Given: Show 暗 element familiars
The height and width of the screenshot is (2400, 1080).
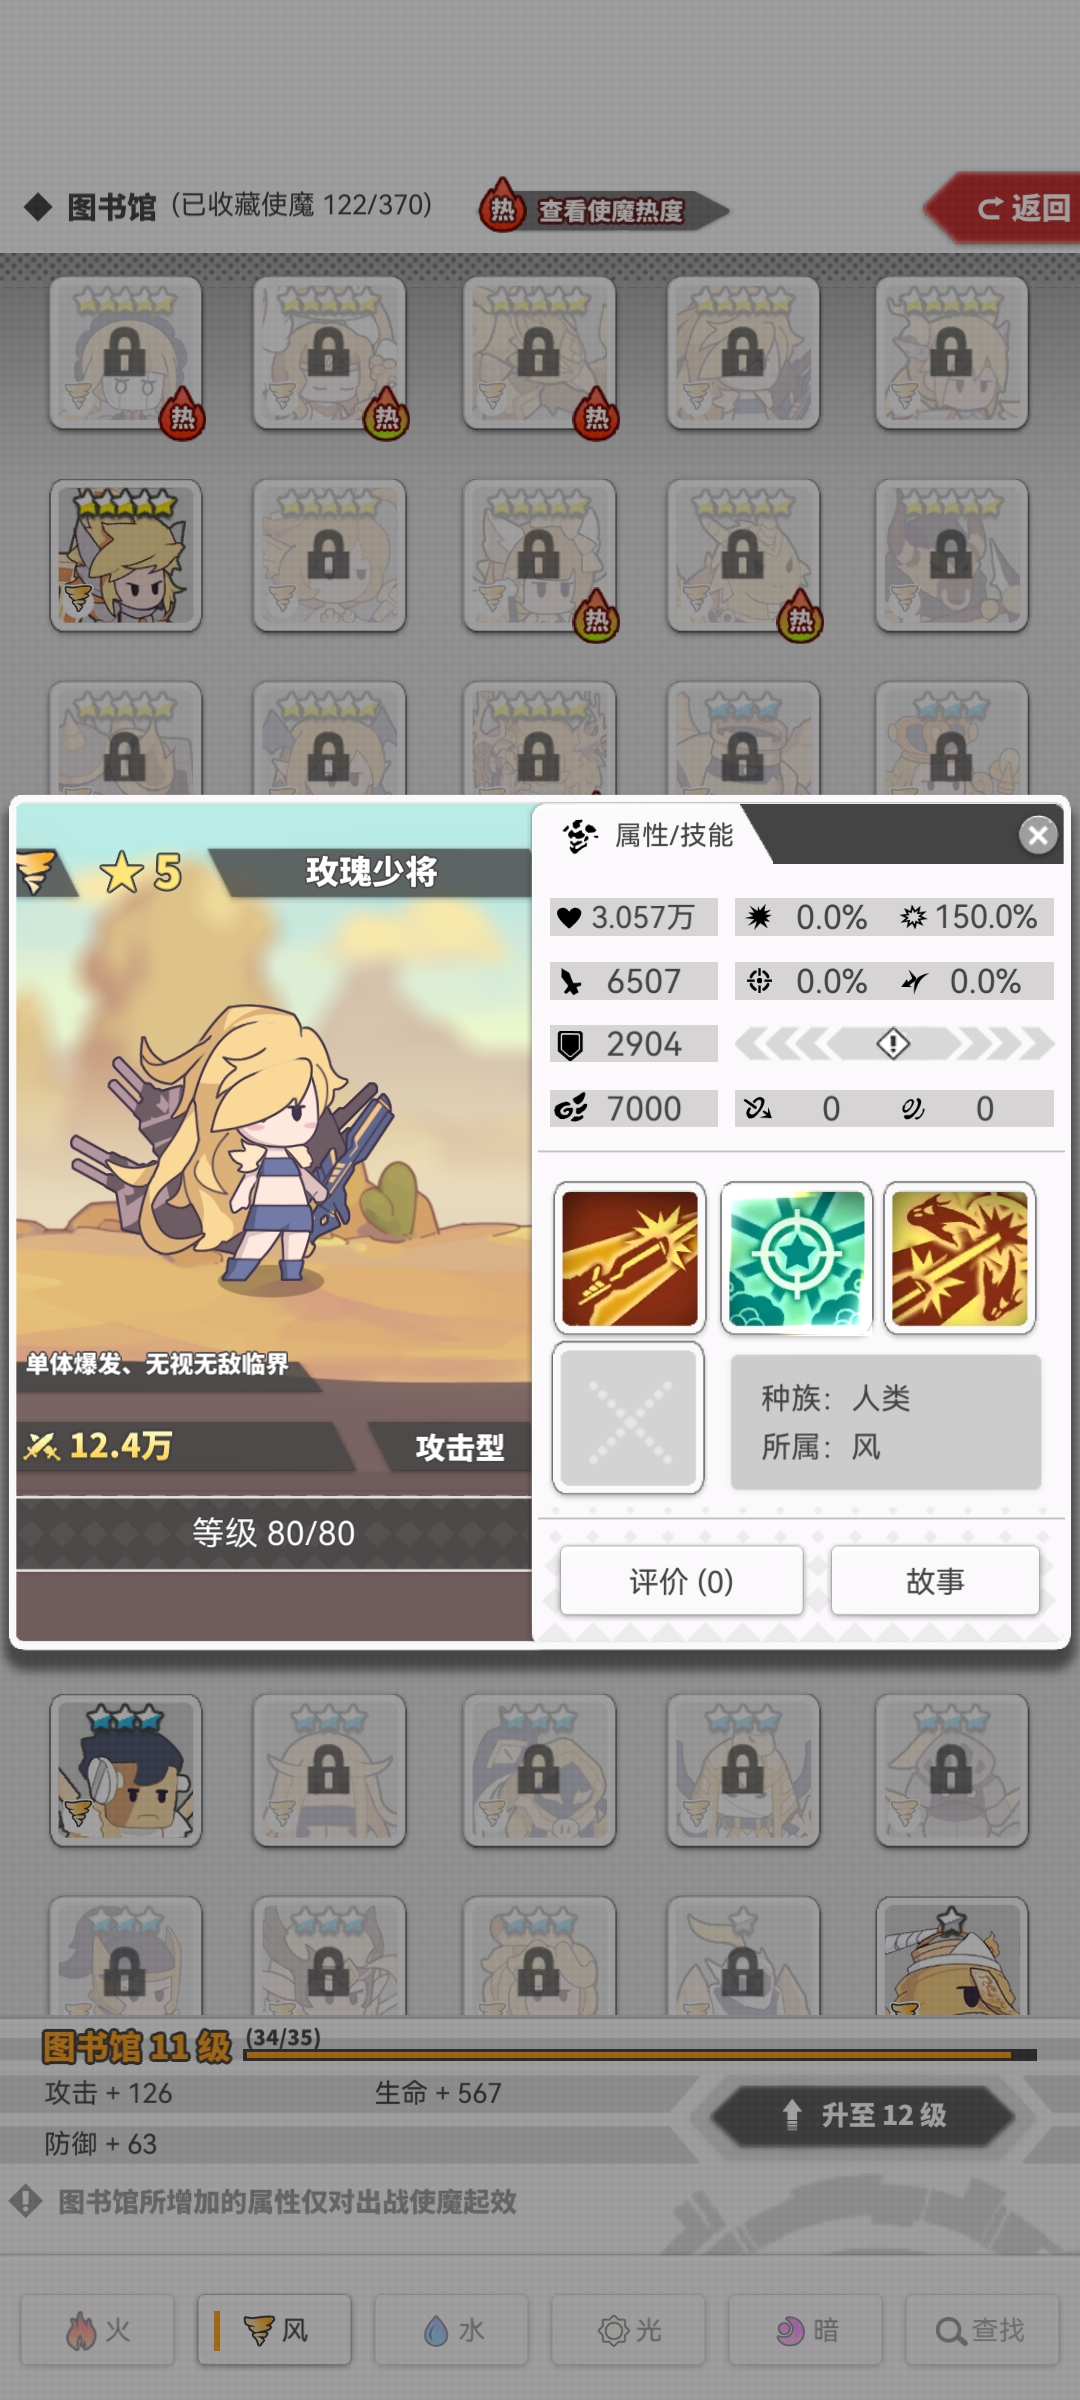Looking at the screenshot, I should tap(805, 2330).
